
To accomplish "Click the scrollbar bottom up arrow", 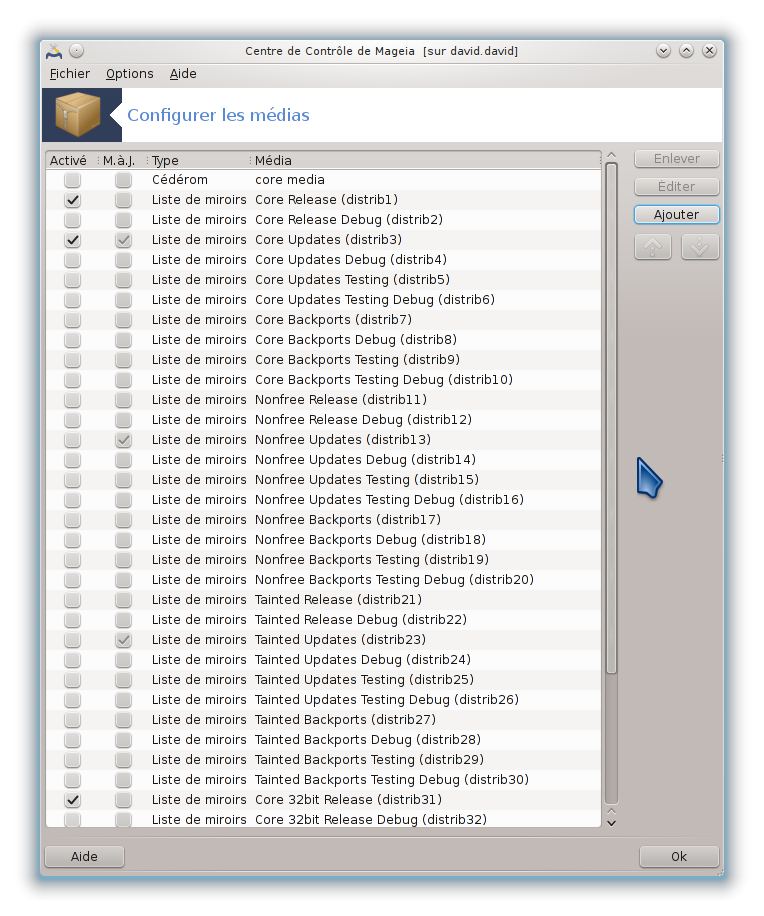I will click(611, 811).
